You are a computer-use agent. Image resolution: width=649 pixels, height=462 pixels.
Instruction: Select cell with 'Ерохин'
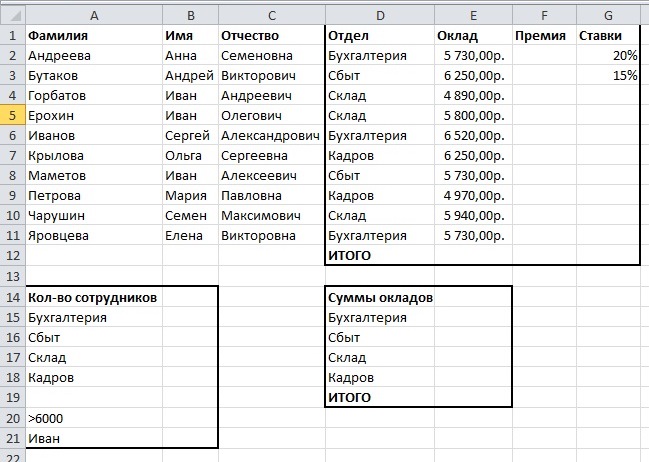94,116
